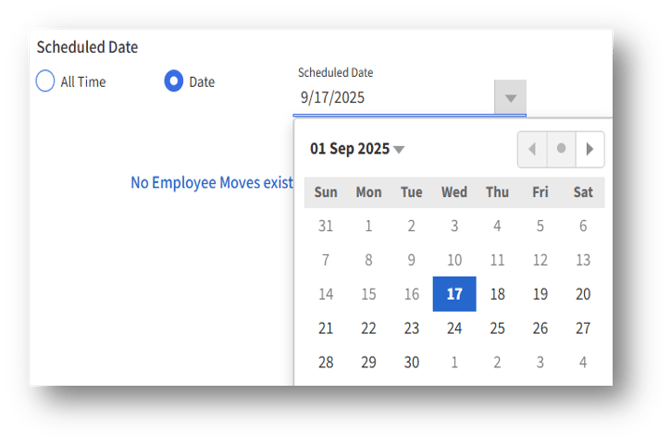Select Saturday the 20th
Viewport: 670px width, 444px height.
point(583,294)
